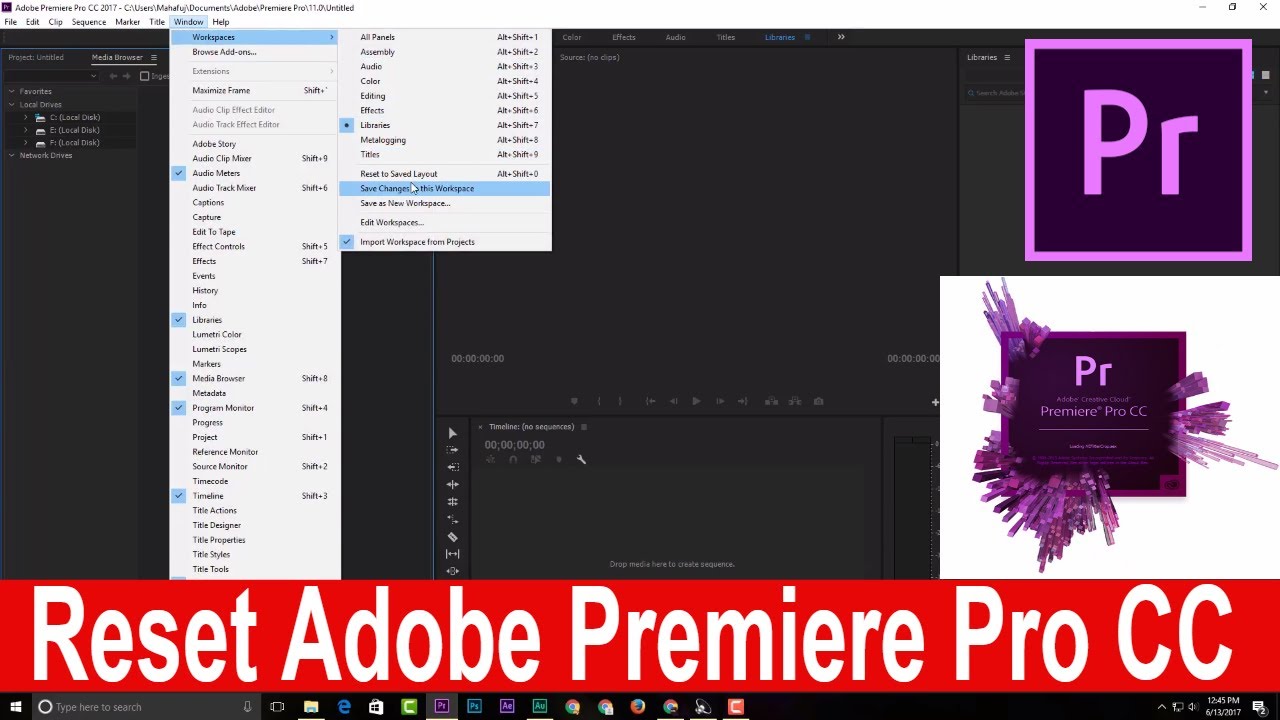Click the Windows taskbar search box
This screenshot has width=1280, height=720.
[145, 706]
